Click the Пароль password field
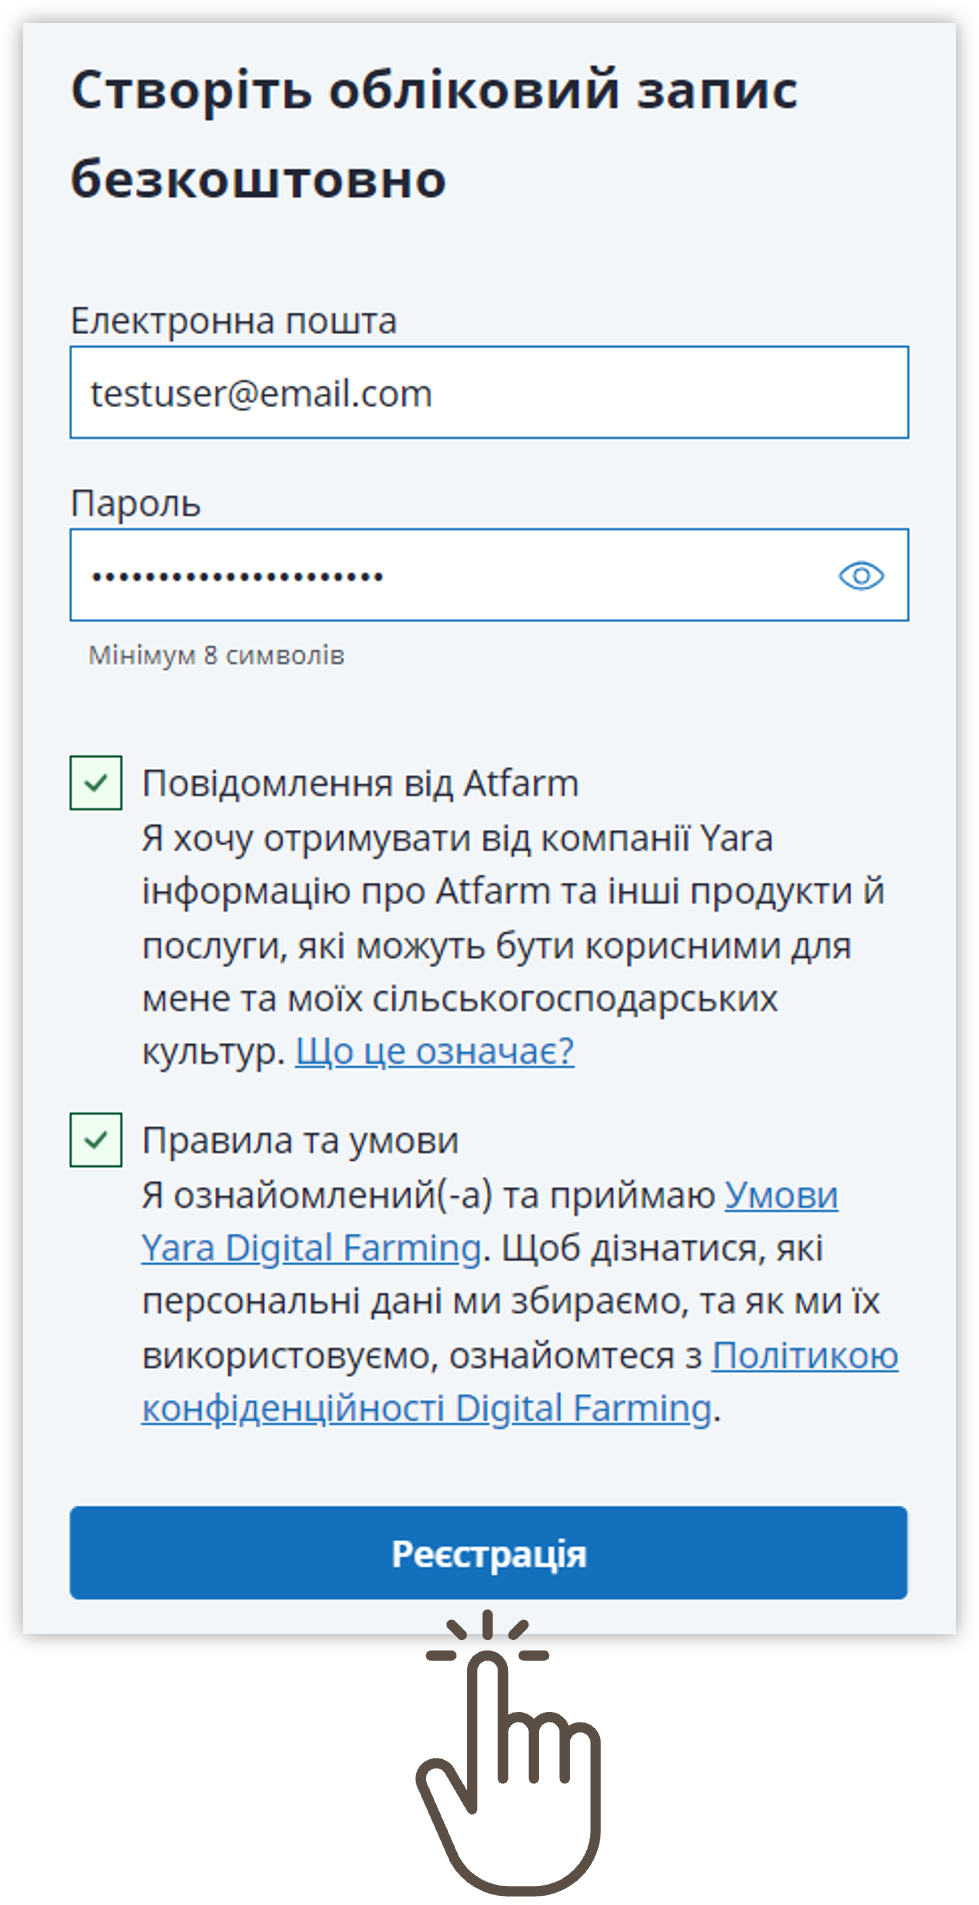The width and height of the screenshot is (979, 1905). tap(489, 575)
